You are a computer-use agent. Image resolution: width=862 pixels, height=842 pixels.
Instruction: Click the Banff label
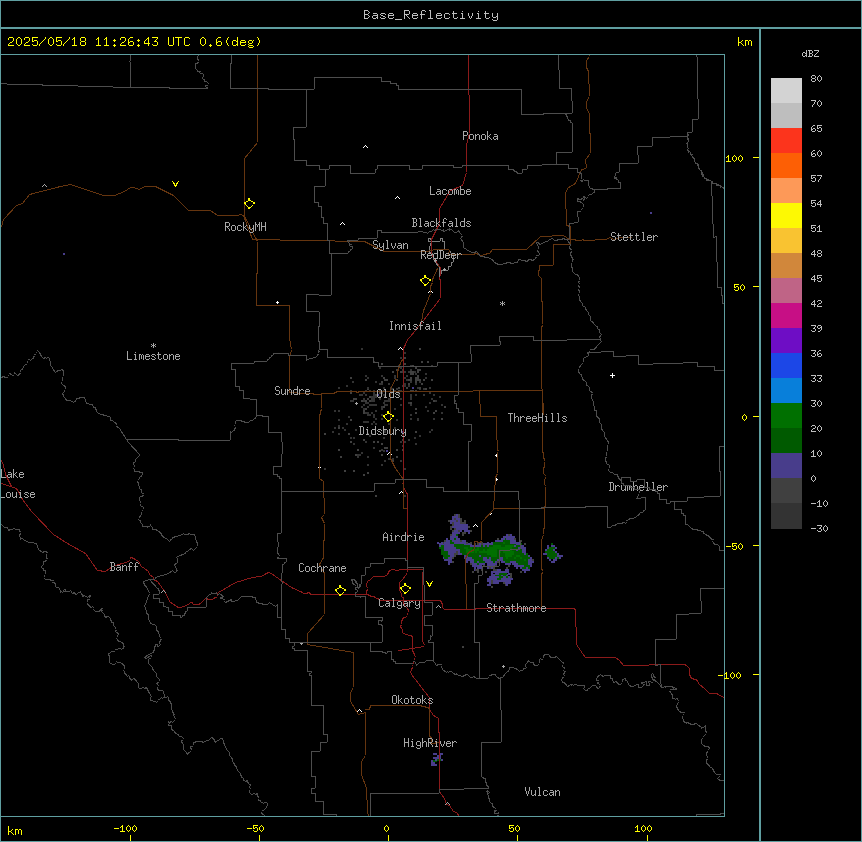coord(124,567)
